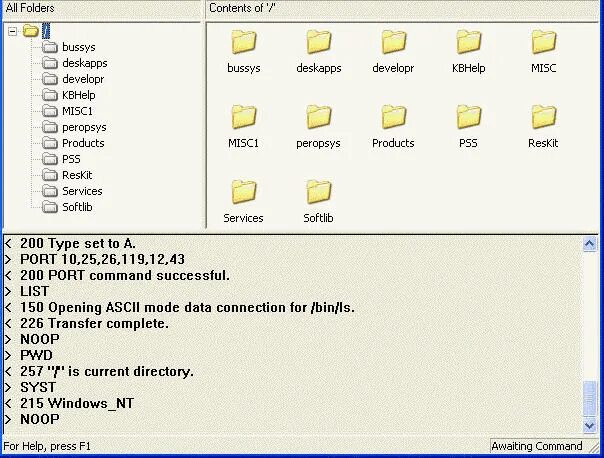Viewport: 604px width, 458px height.
Task: Collapse the root folder tree node
Action: point(13,31)
